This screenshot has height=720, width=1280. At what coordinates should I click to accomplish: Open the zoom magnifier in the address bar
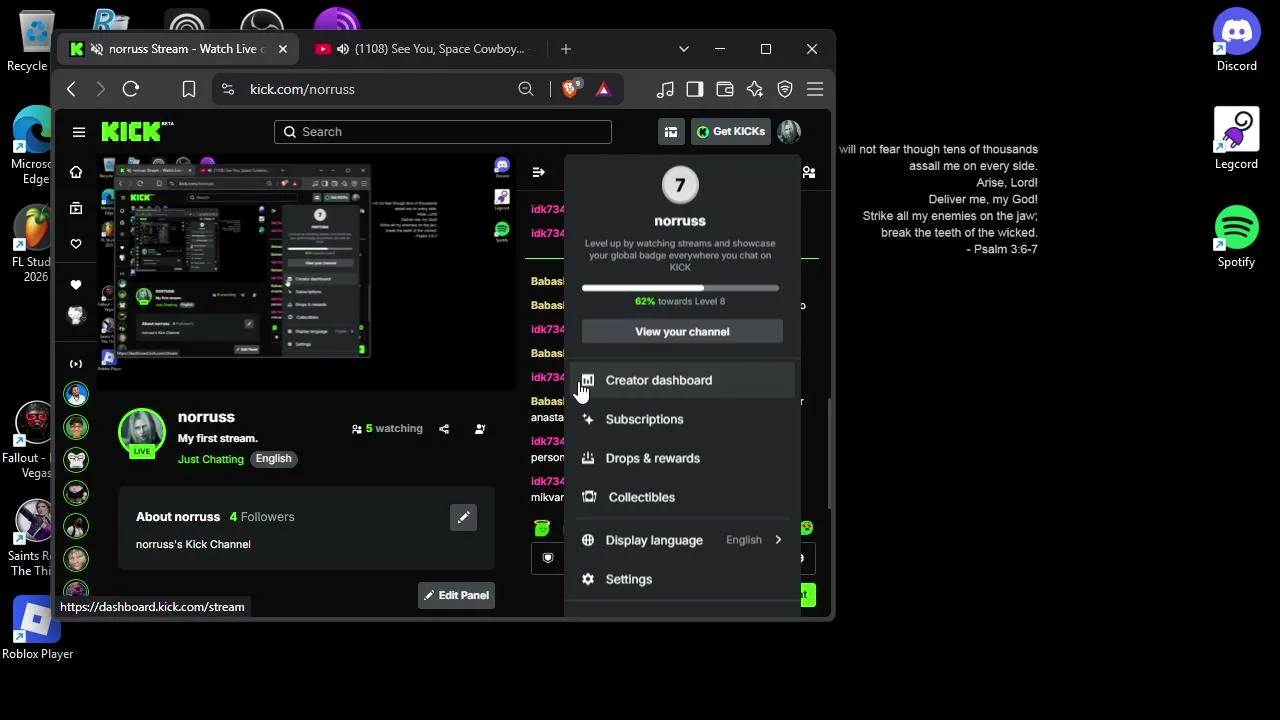[x=526, y=89]
